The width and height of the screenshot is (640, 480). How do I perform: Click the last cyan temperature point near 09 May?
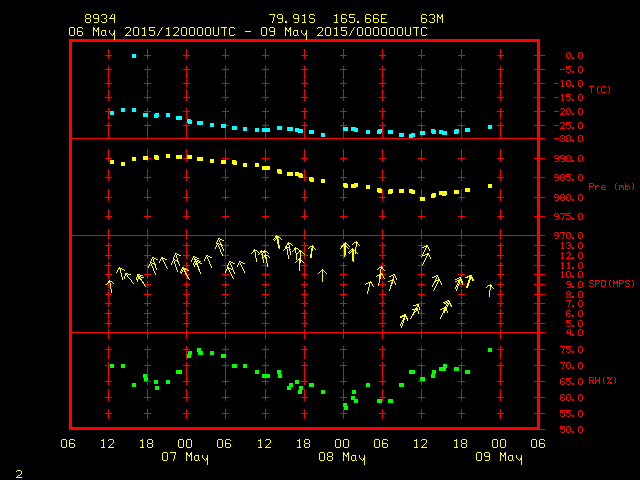[490, 127]
